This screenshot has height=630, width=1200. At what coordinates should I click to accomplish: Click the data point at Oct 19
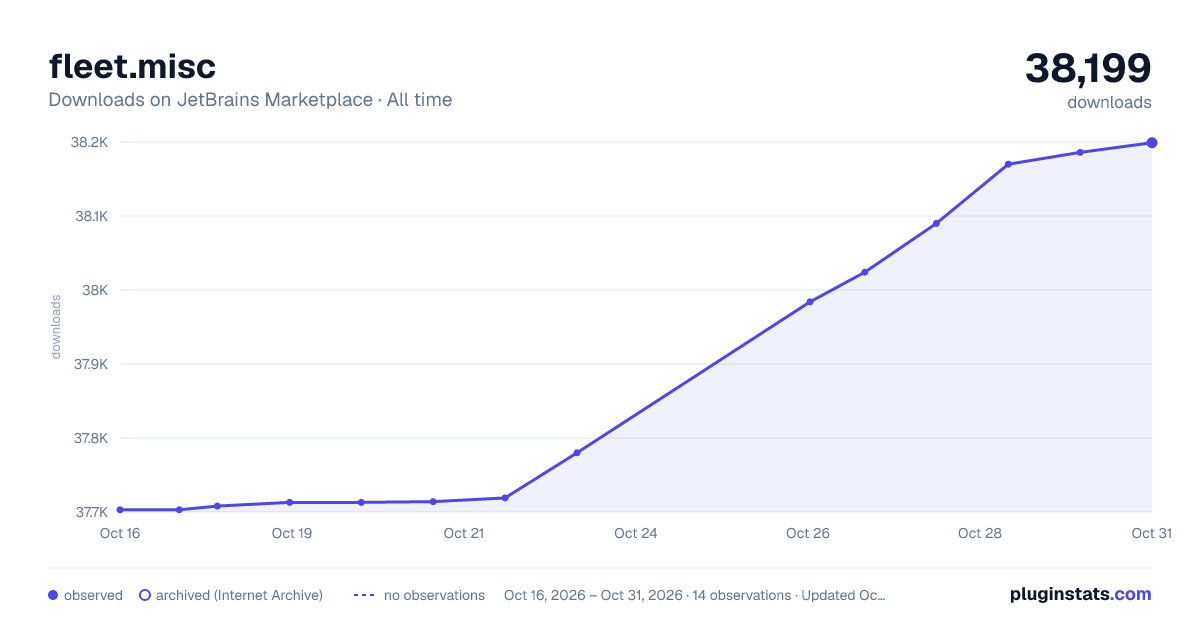click(290, 502)
